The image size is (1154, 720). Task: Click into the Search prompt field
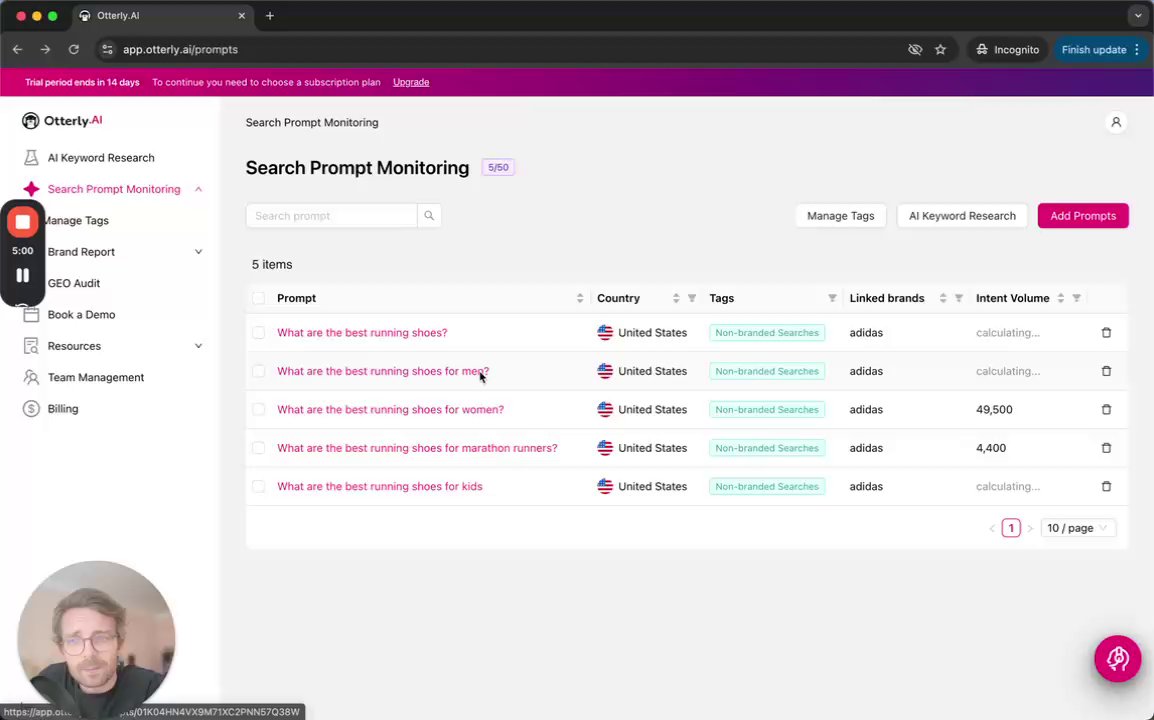click(331, 216)
